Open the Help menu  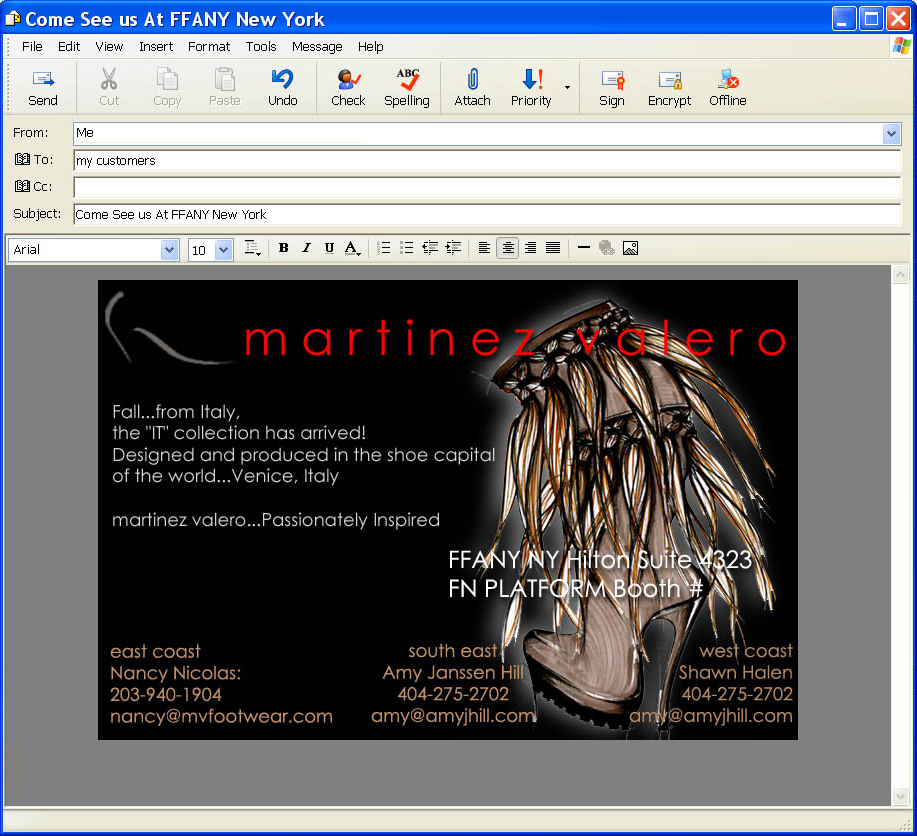click(371, 47)
